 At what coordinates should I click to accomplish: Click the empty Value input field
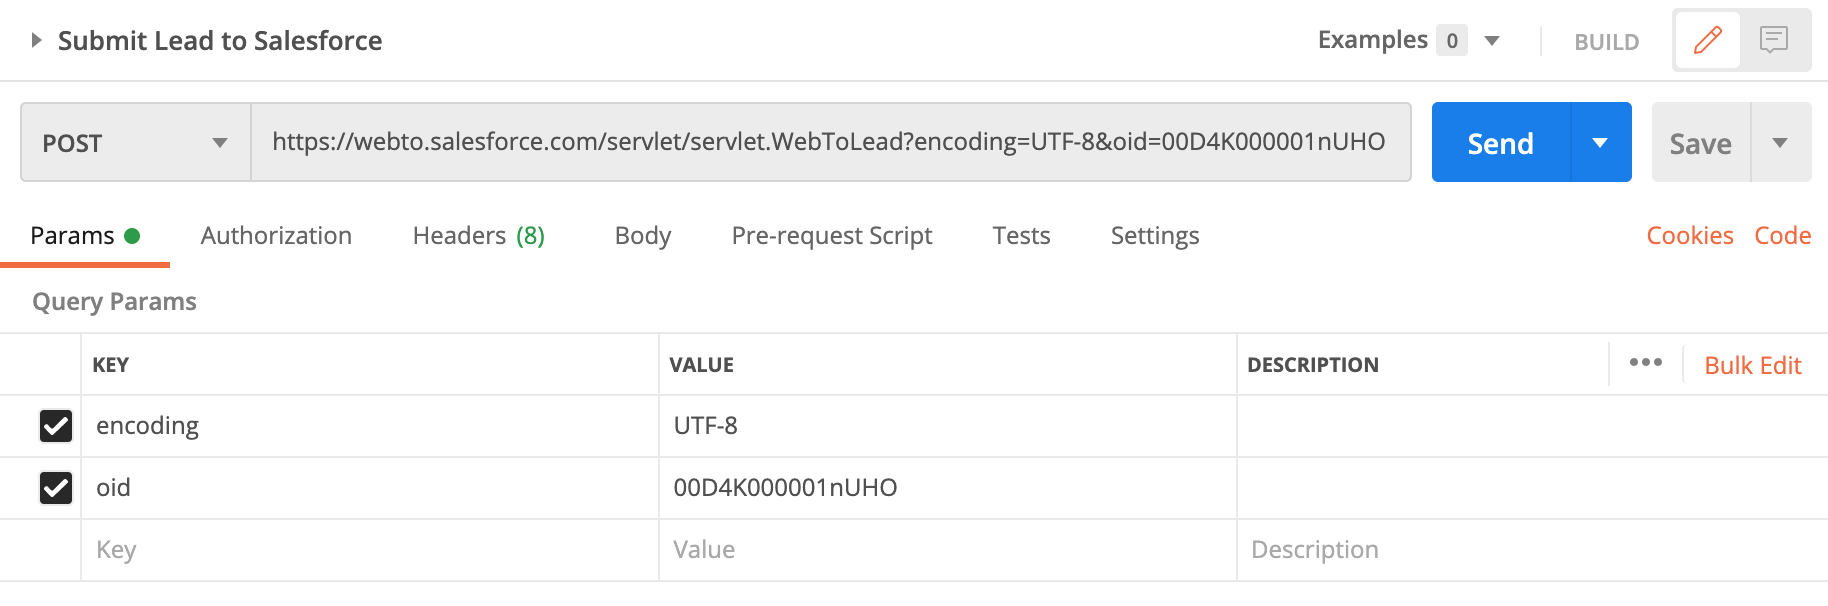click(x=948, y=550)
